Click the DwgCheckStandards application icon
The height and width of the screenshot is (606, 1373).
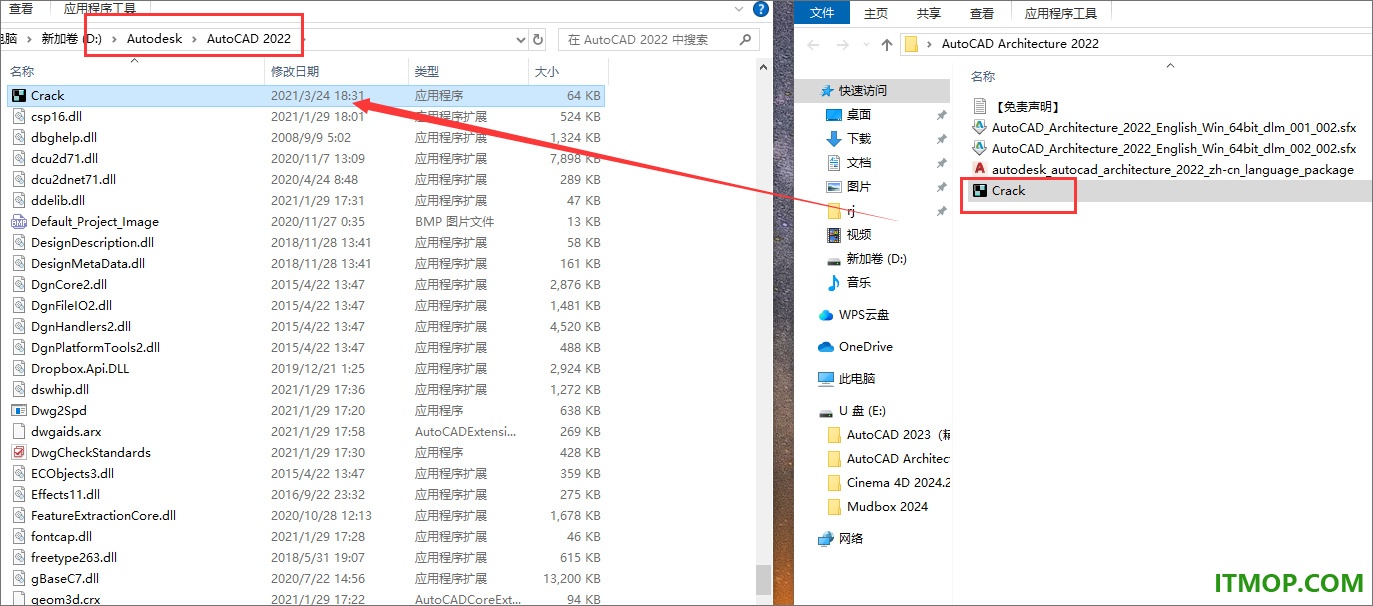[19, 453]
